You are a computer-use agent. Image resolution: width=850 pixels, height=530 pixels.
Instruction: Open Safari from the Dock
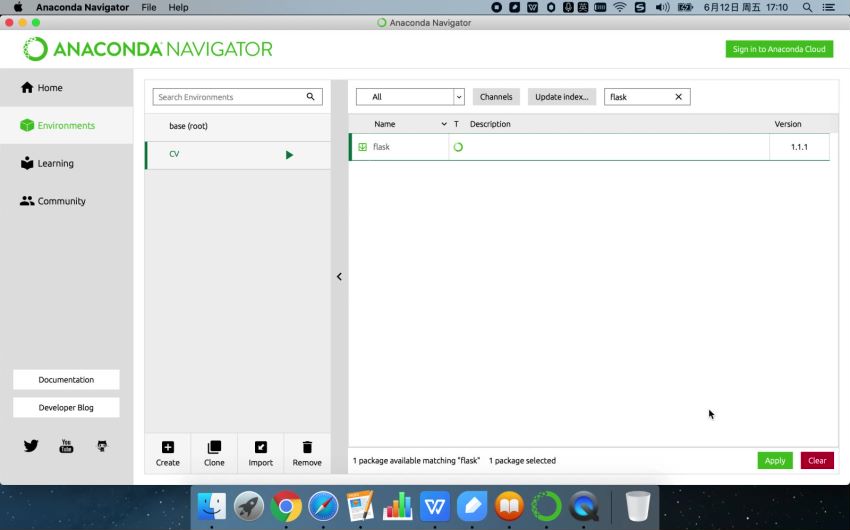[x=323, y=506]
